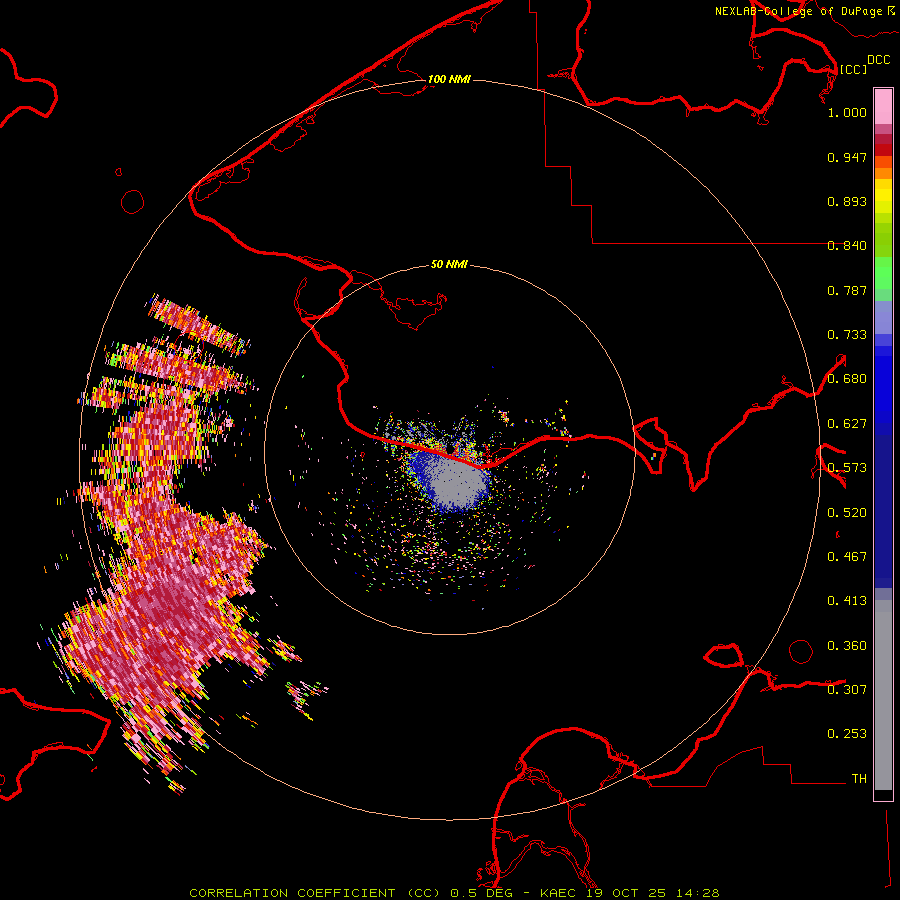Click the 0.307 scale value

[x=847, y=690]
